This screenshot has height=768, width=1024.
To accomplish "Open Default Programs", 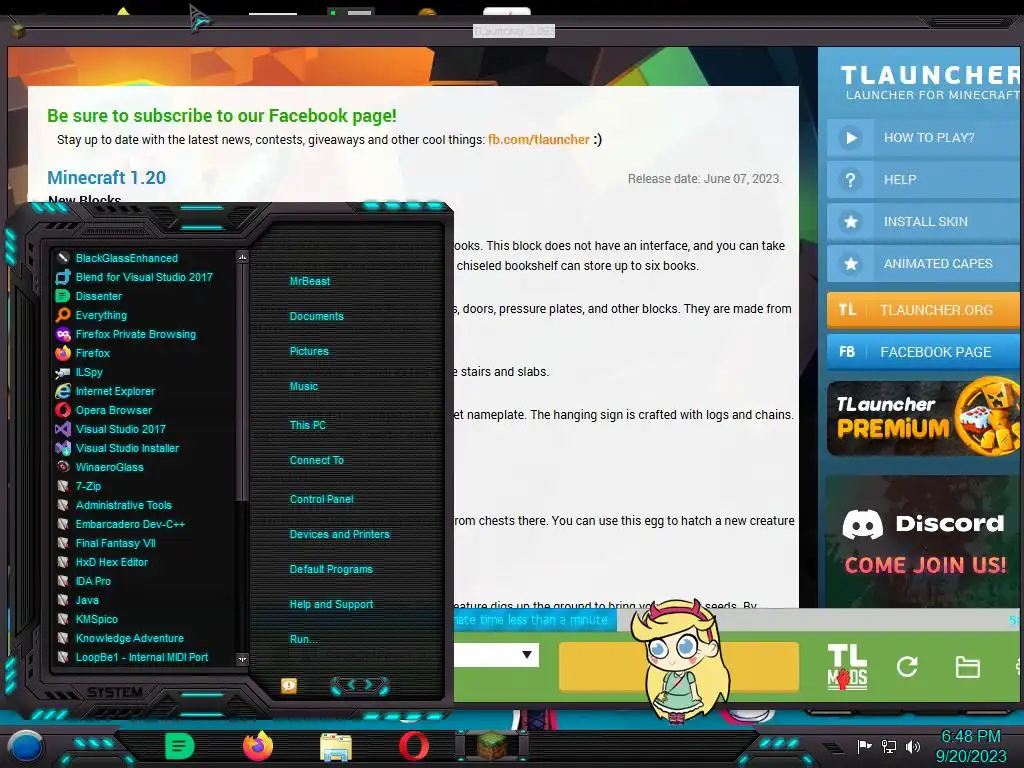I will point(331,569).
